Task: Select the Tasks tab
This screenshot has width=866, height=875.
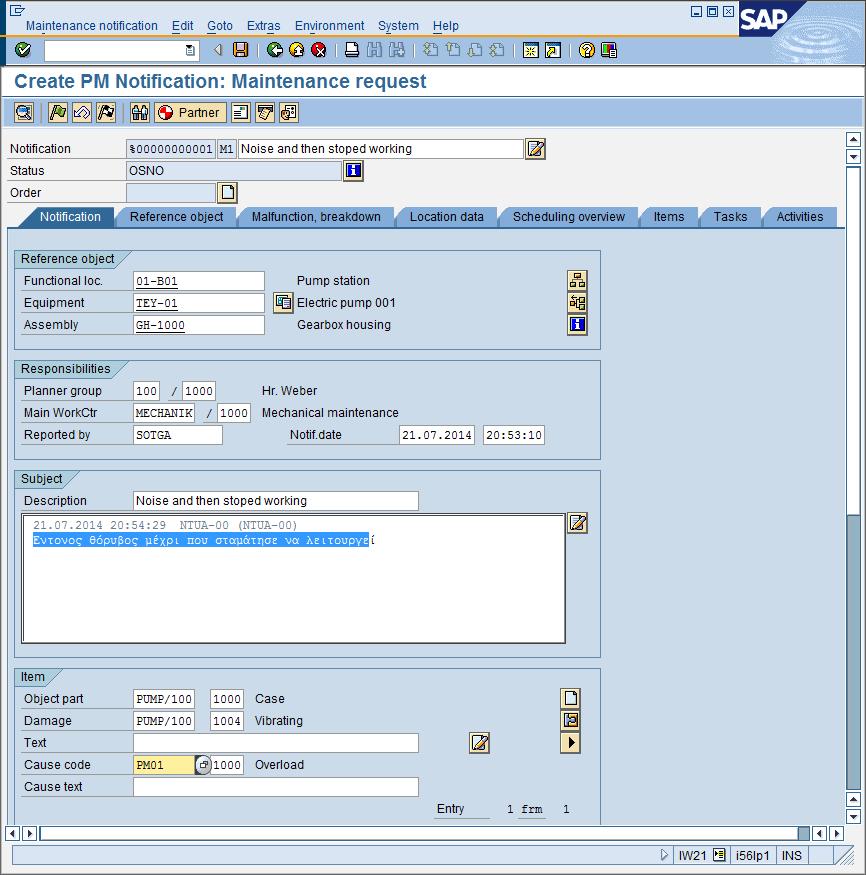Action: tap(730, 217)
